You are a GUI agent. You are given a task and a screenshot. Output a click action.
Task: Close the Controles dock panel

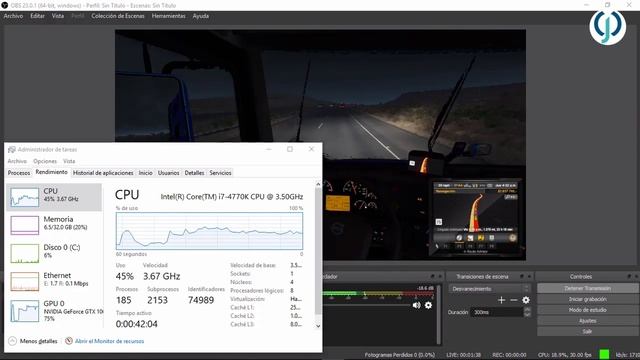(x=636, y=277)
